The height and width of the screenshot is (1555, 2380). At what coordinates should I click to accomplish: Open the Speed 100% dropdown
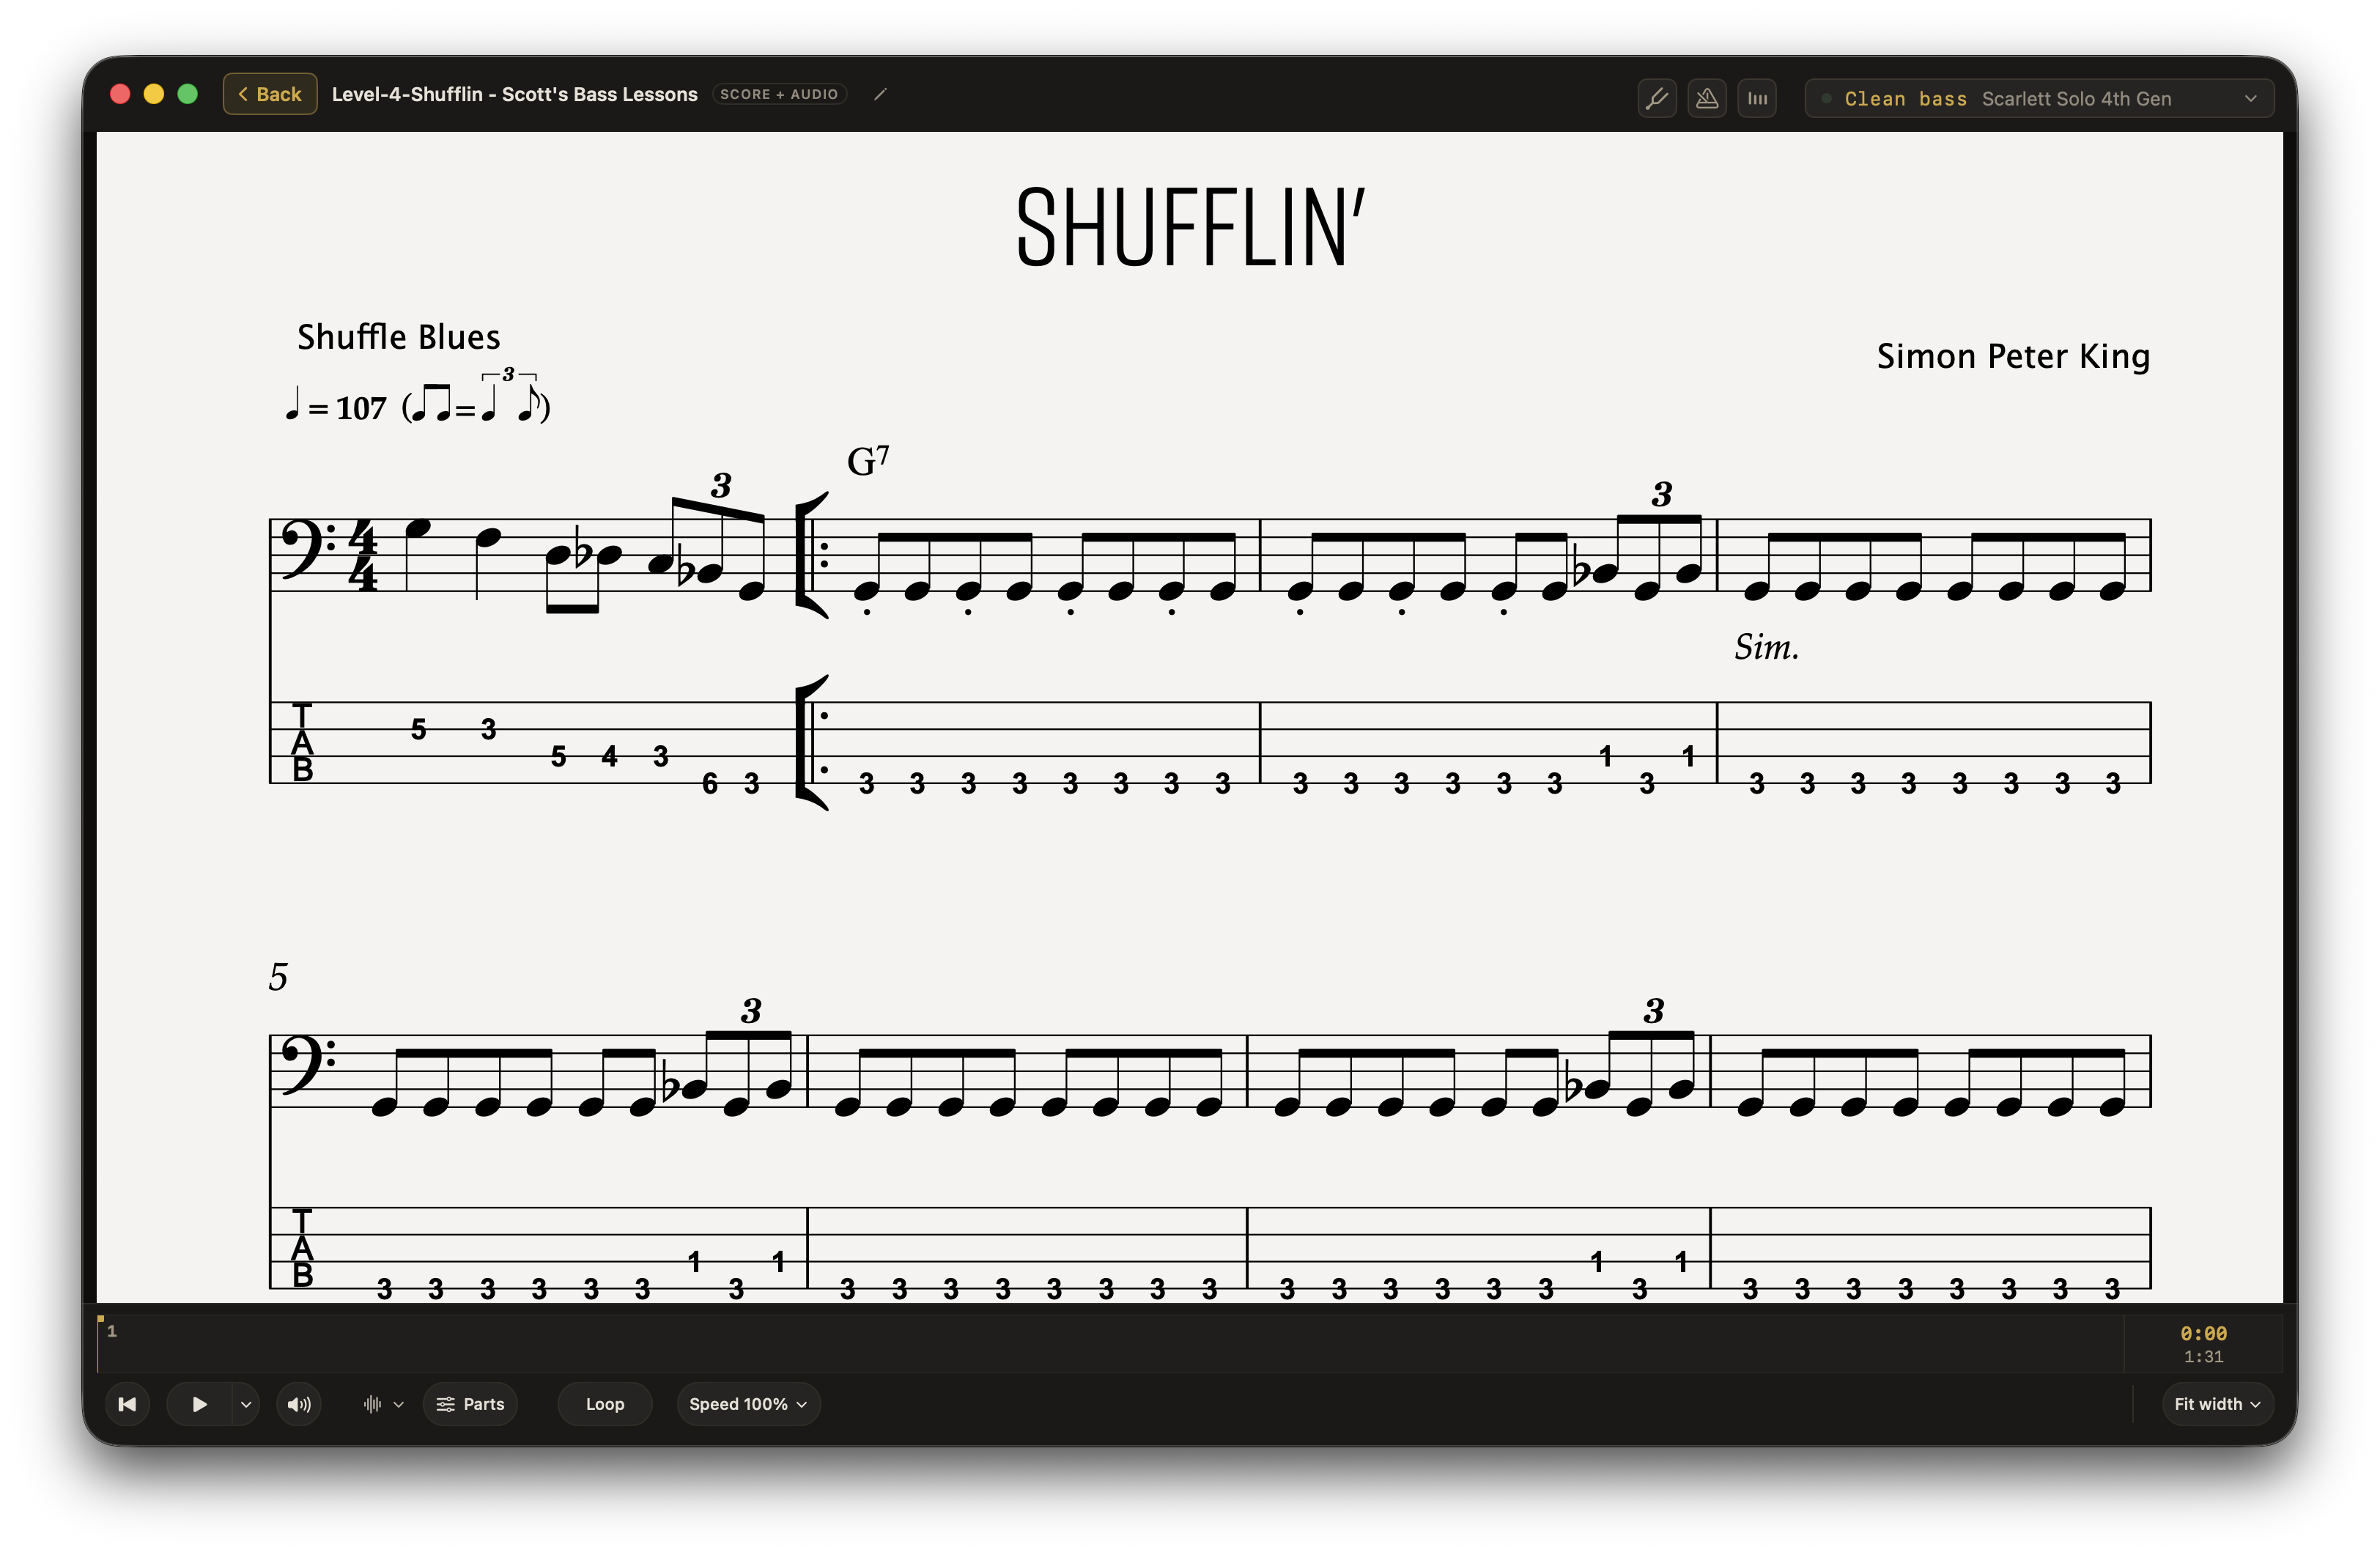pos(748,1404)
